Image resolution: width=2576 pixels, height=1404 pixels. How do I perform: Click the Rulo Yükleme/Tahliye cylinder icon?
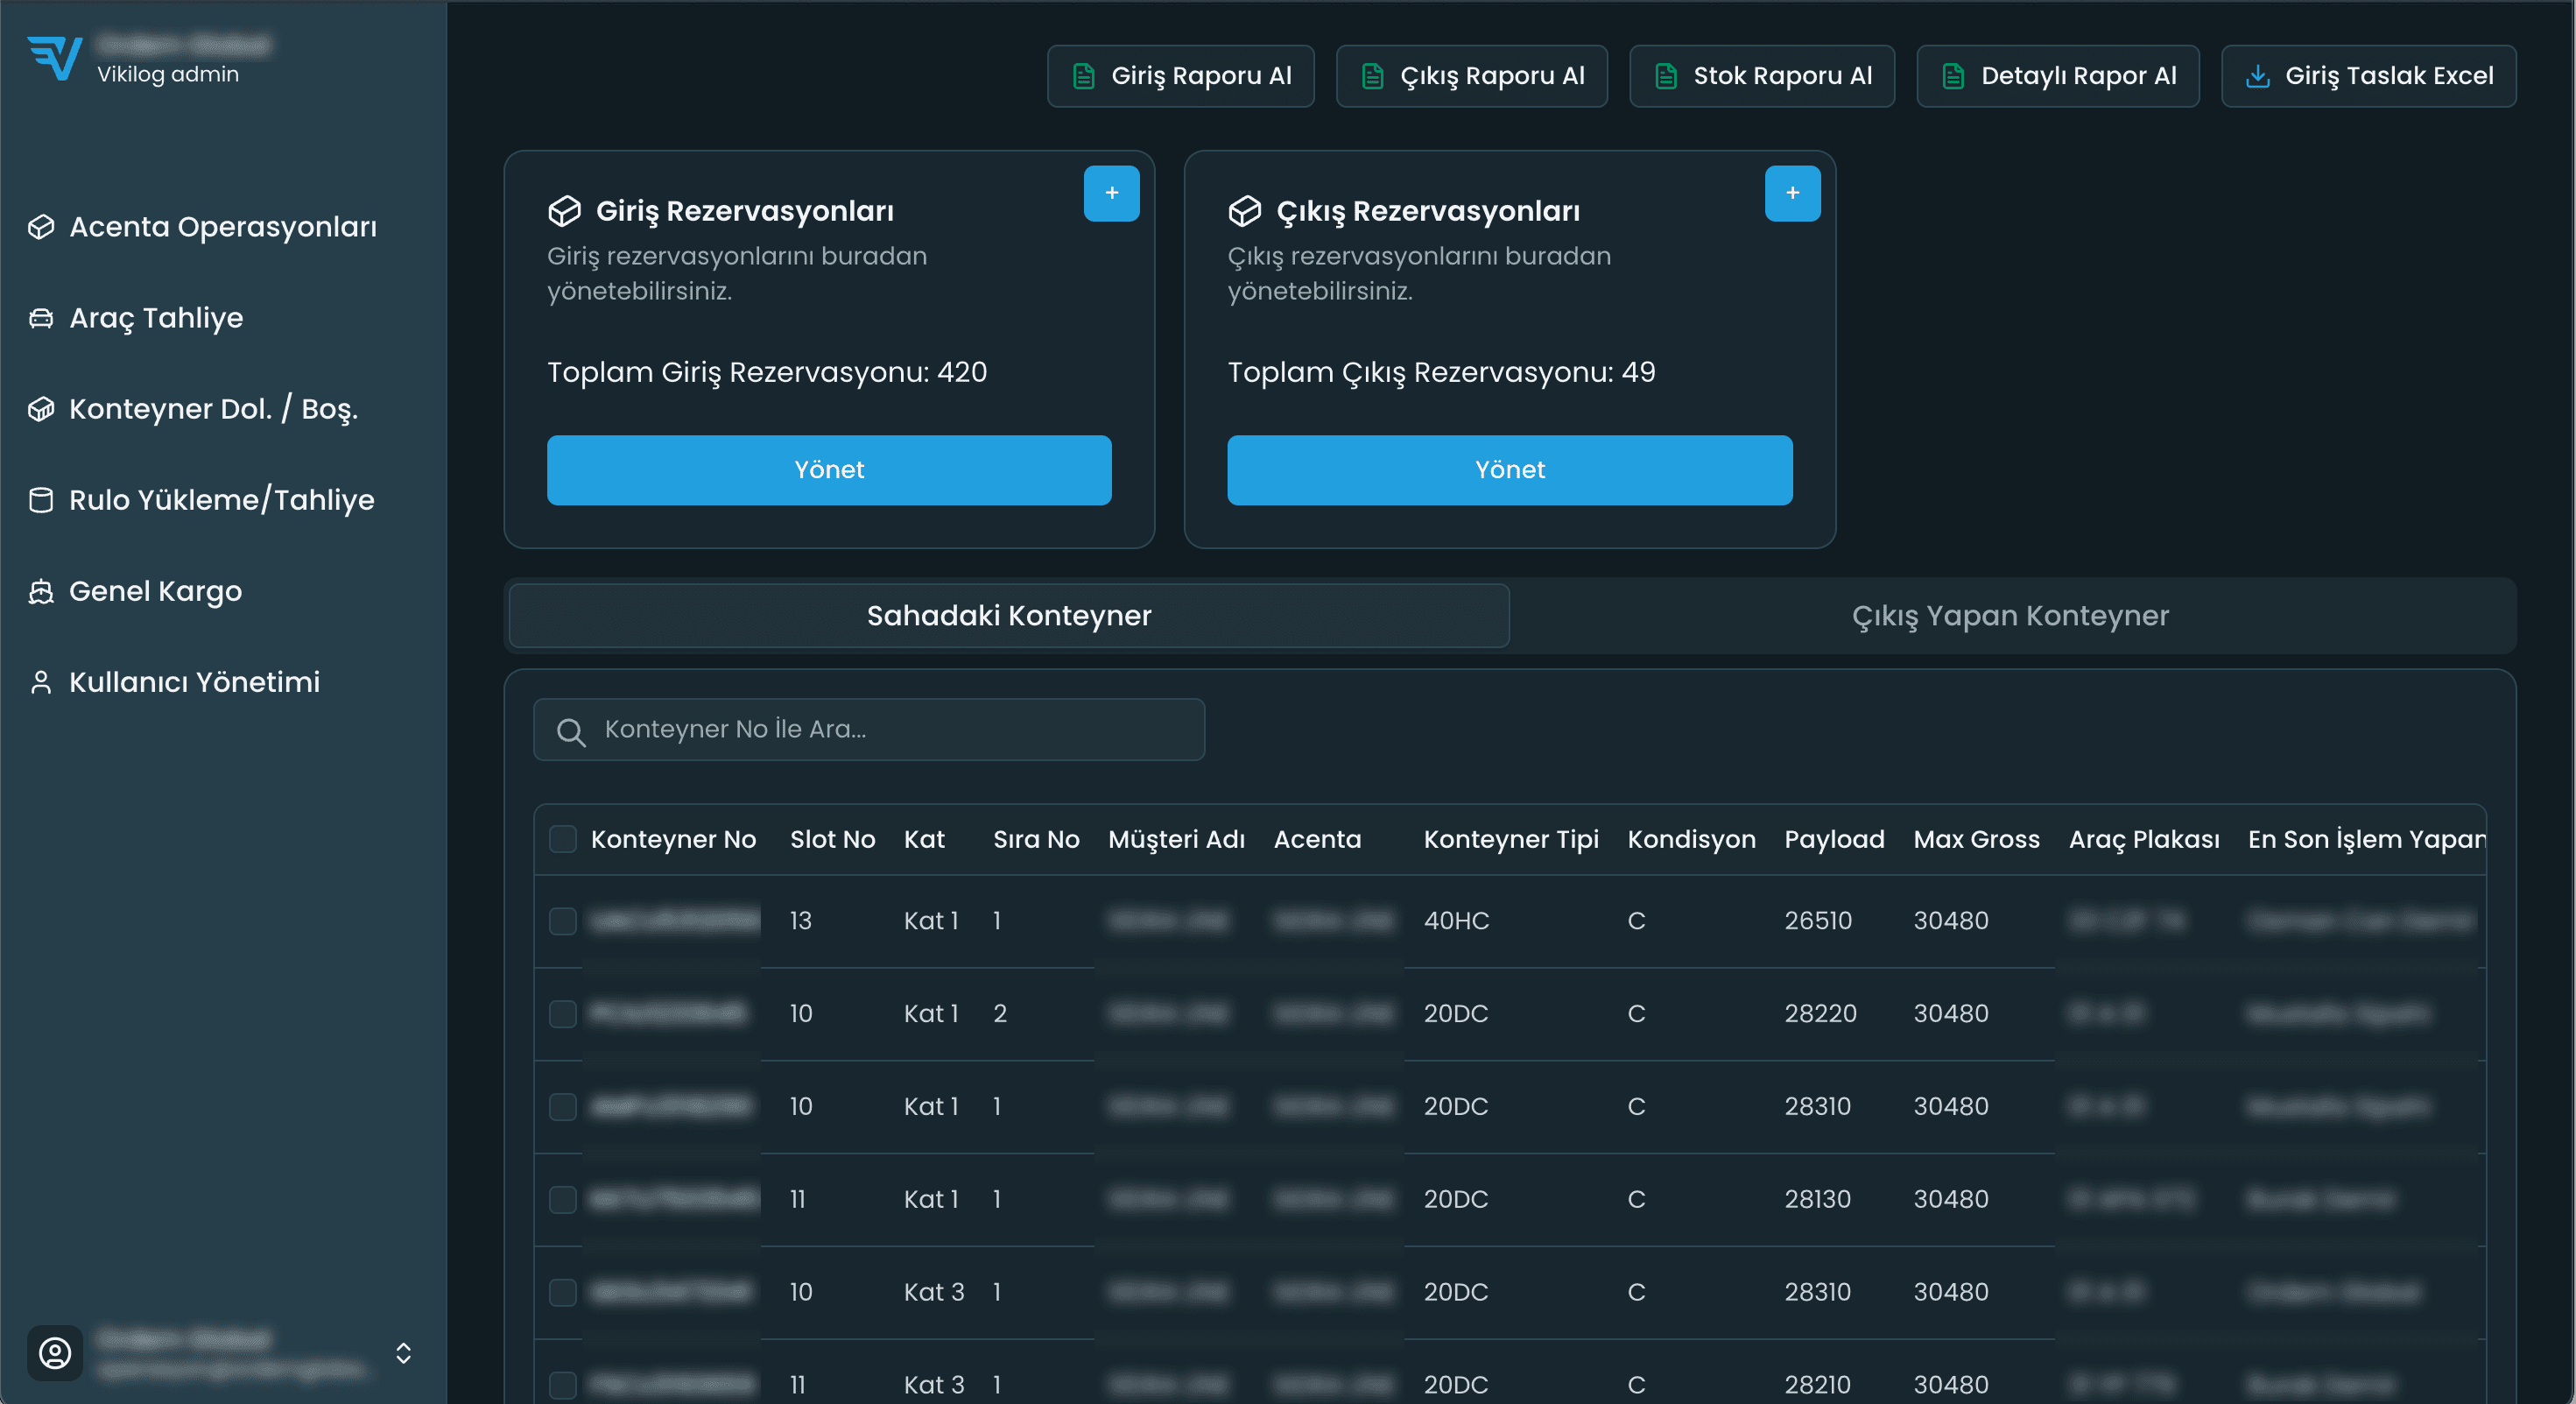41,500
